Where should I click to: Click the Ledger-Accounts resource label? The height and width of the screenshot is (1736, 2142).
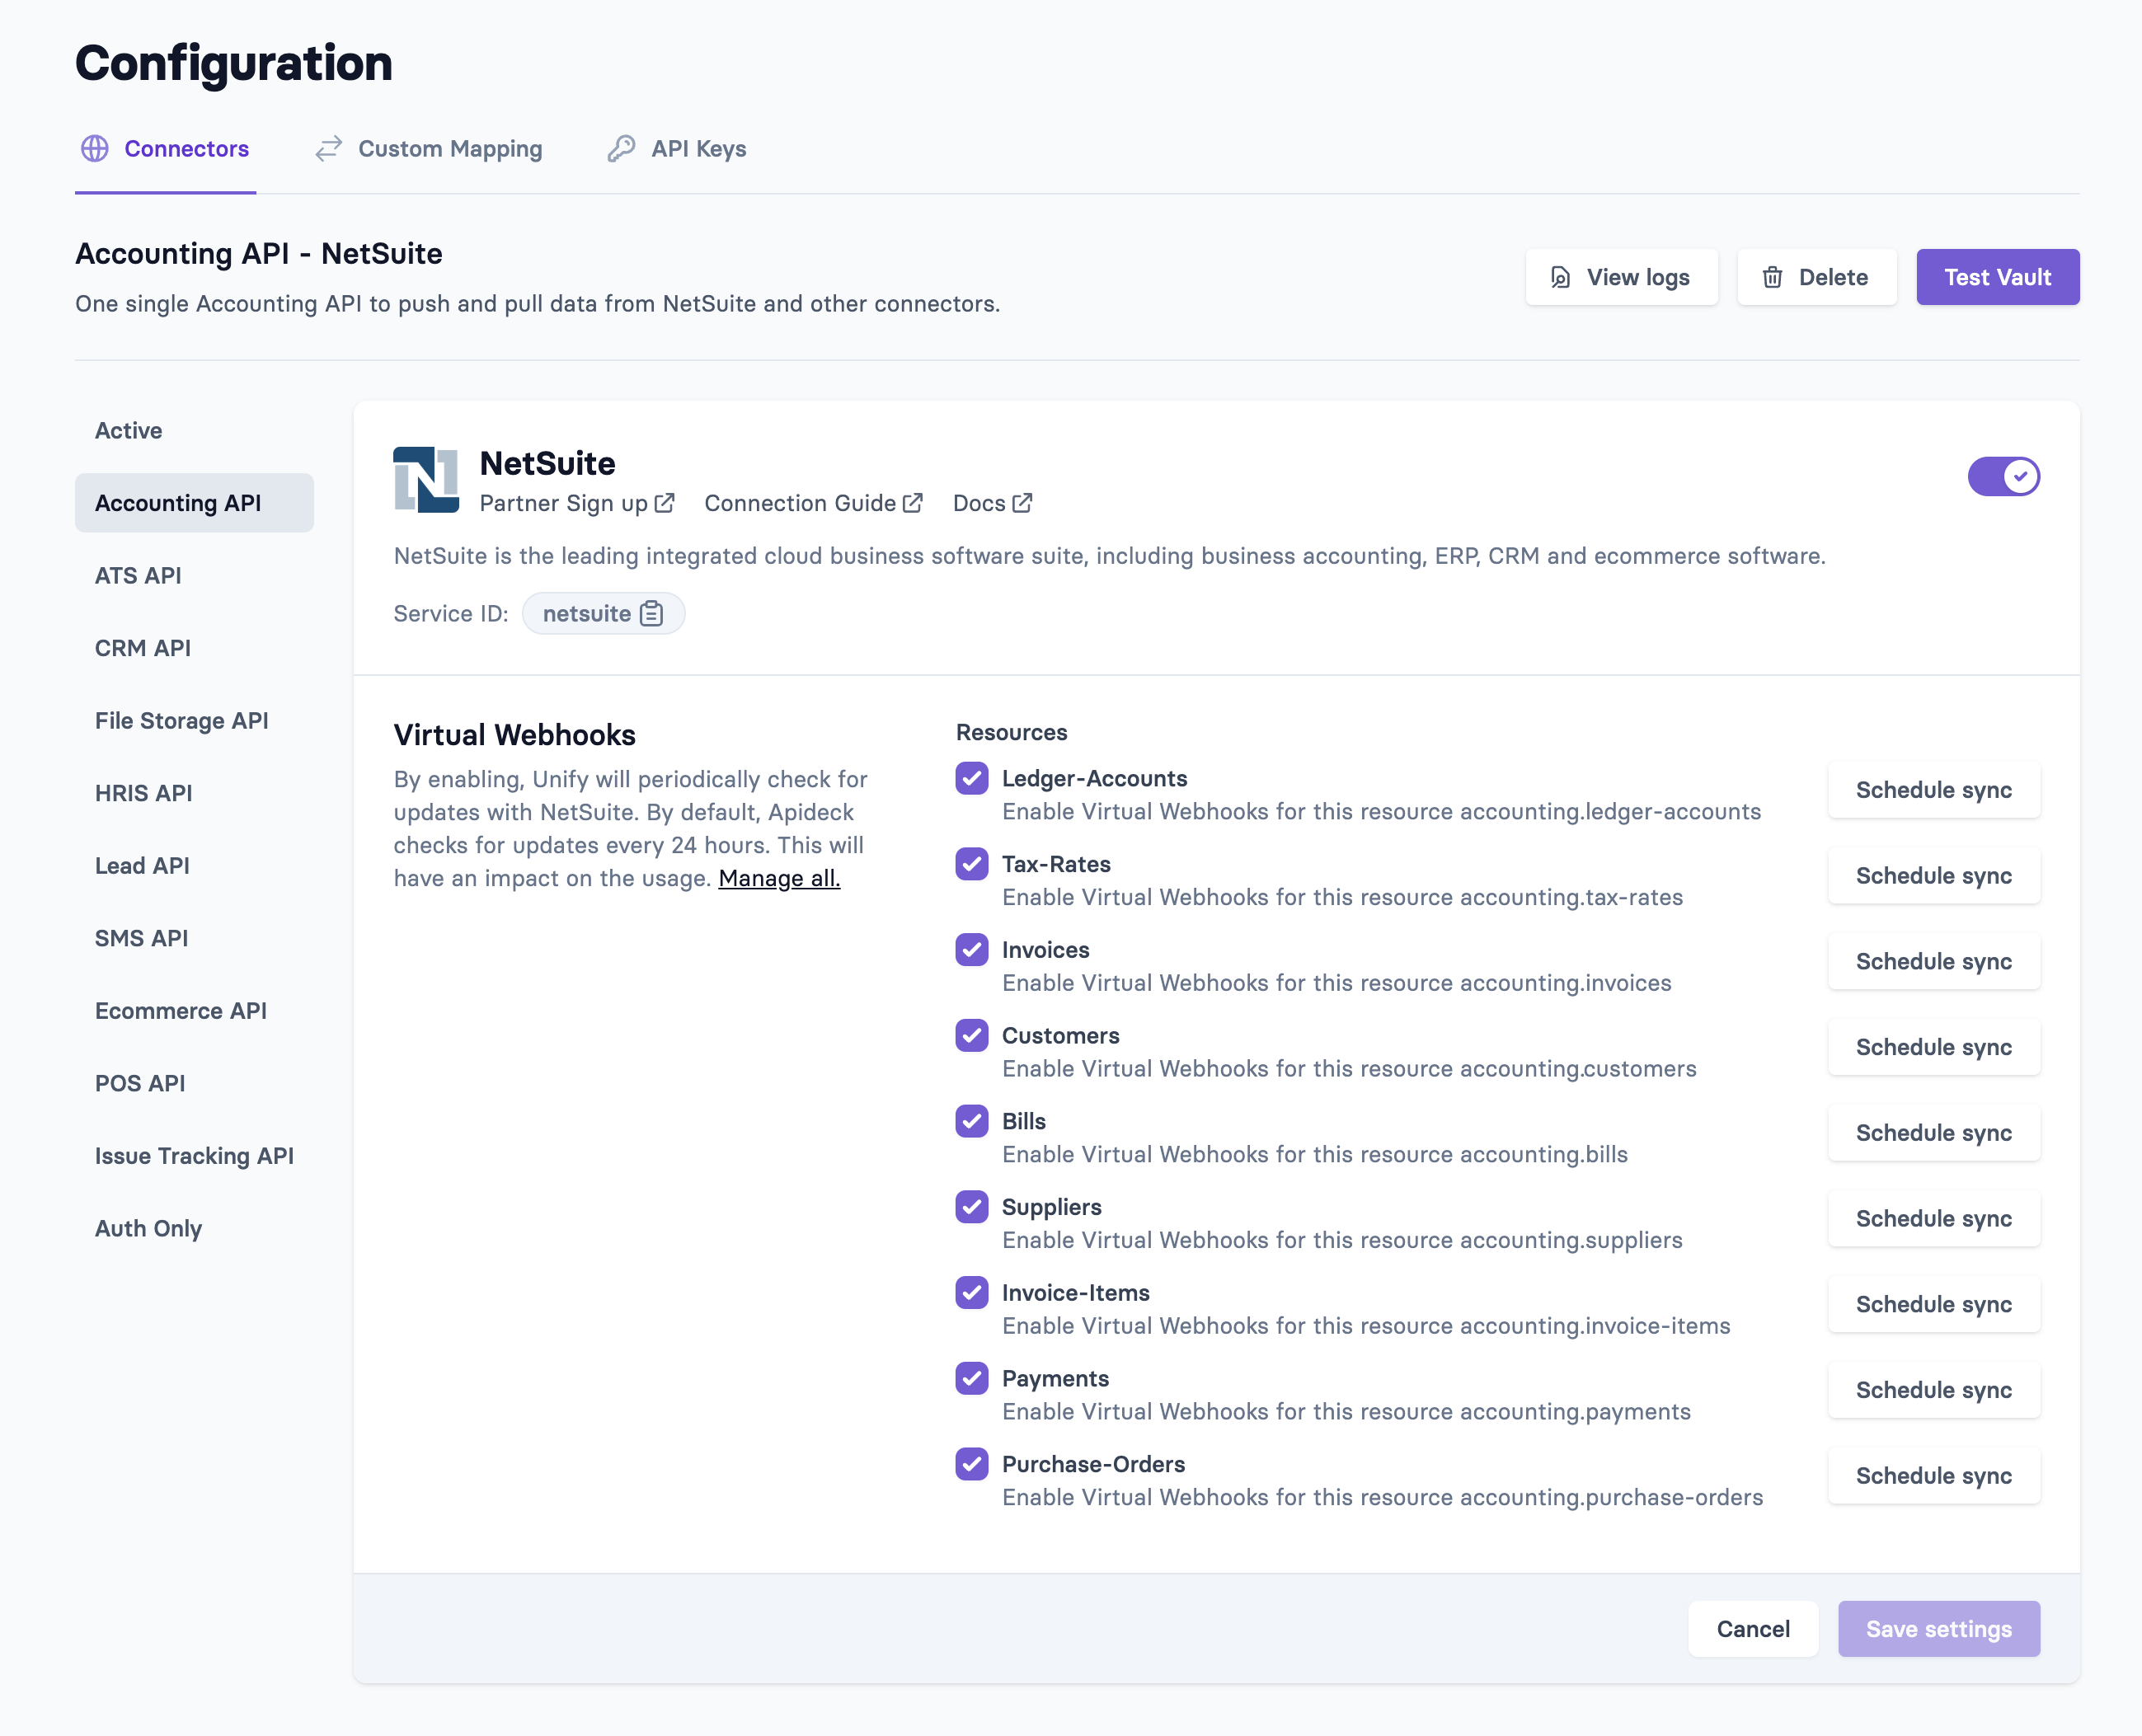(1094, 778)
